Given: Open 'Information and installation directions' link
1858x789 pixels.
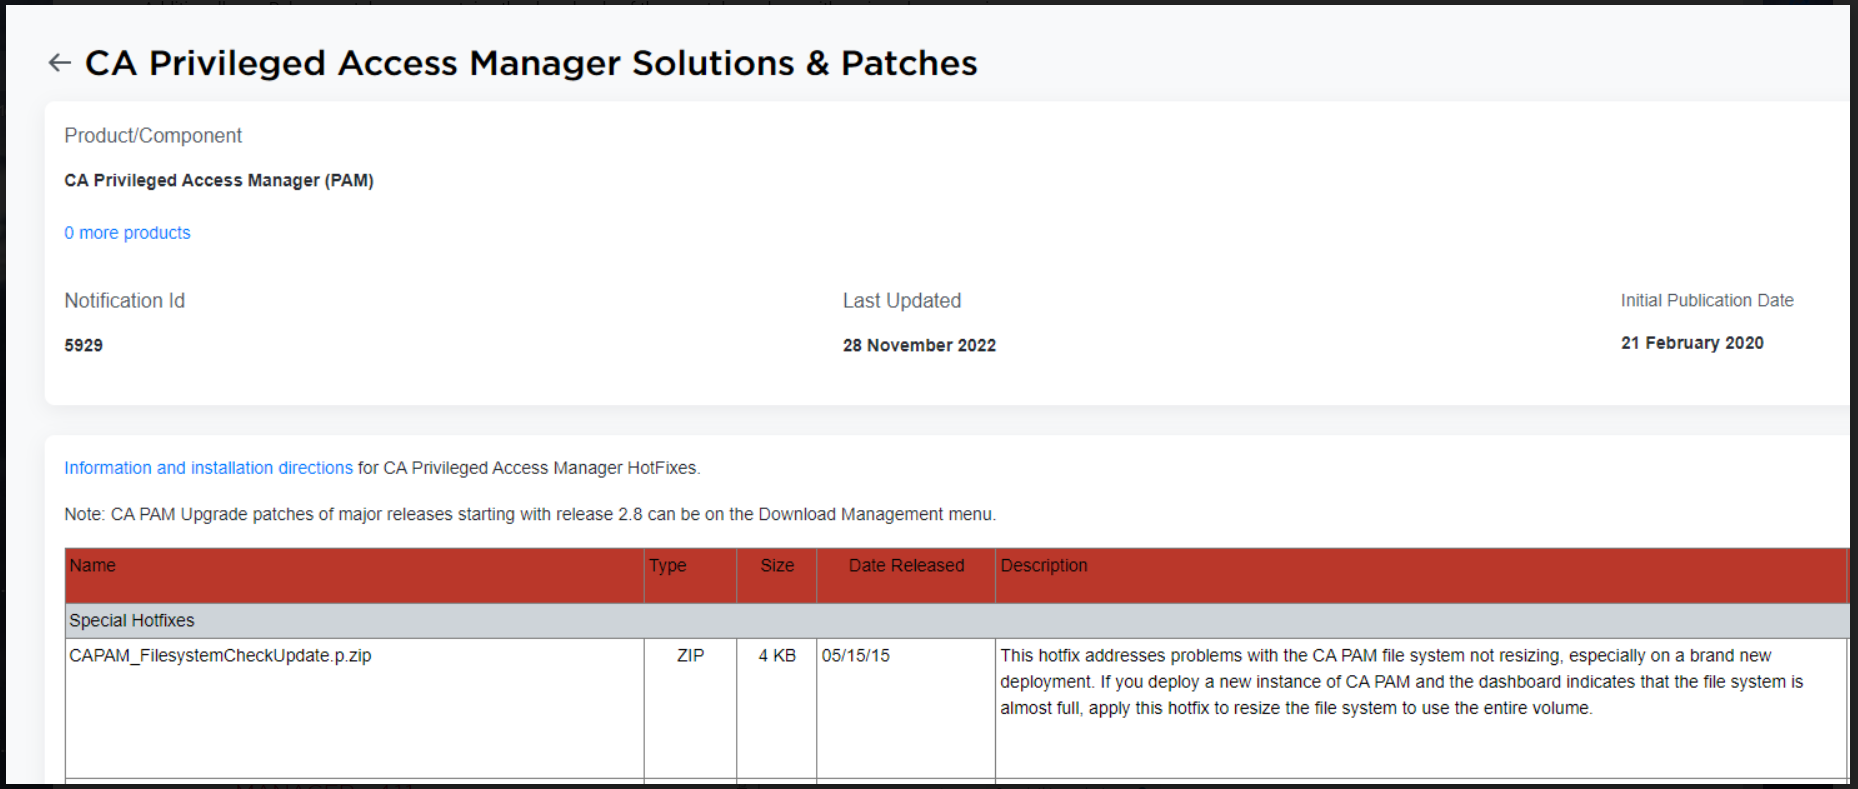Looking at the screenshot, I should tap(208, 468).
